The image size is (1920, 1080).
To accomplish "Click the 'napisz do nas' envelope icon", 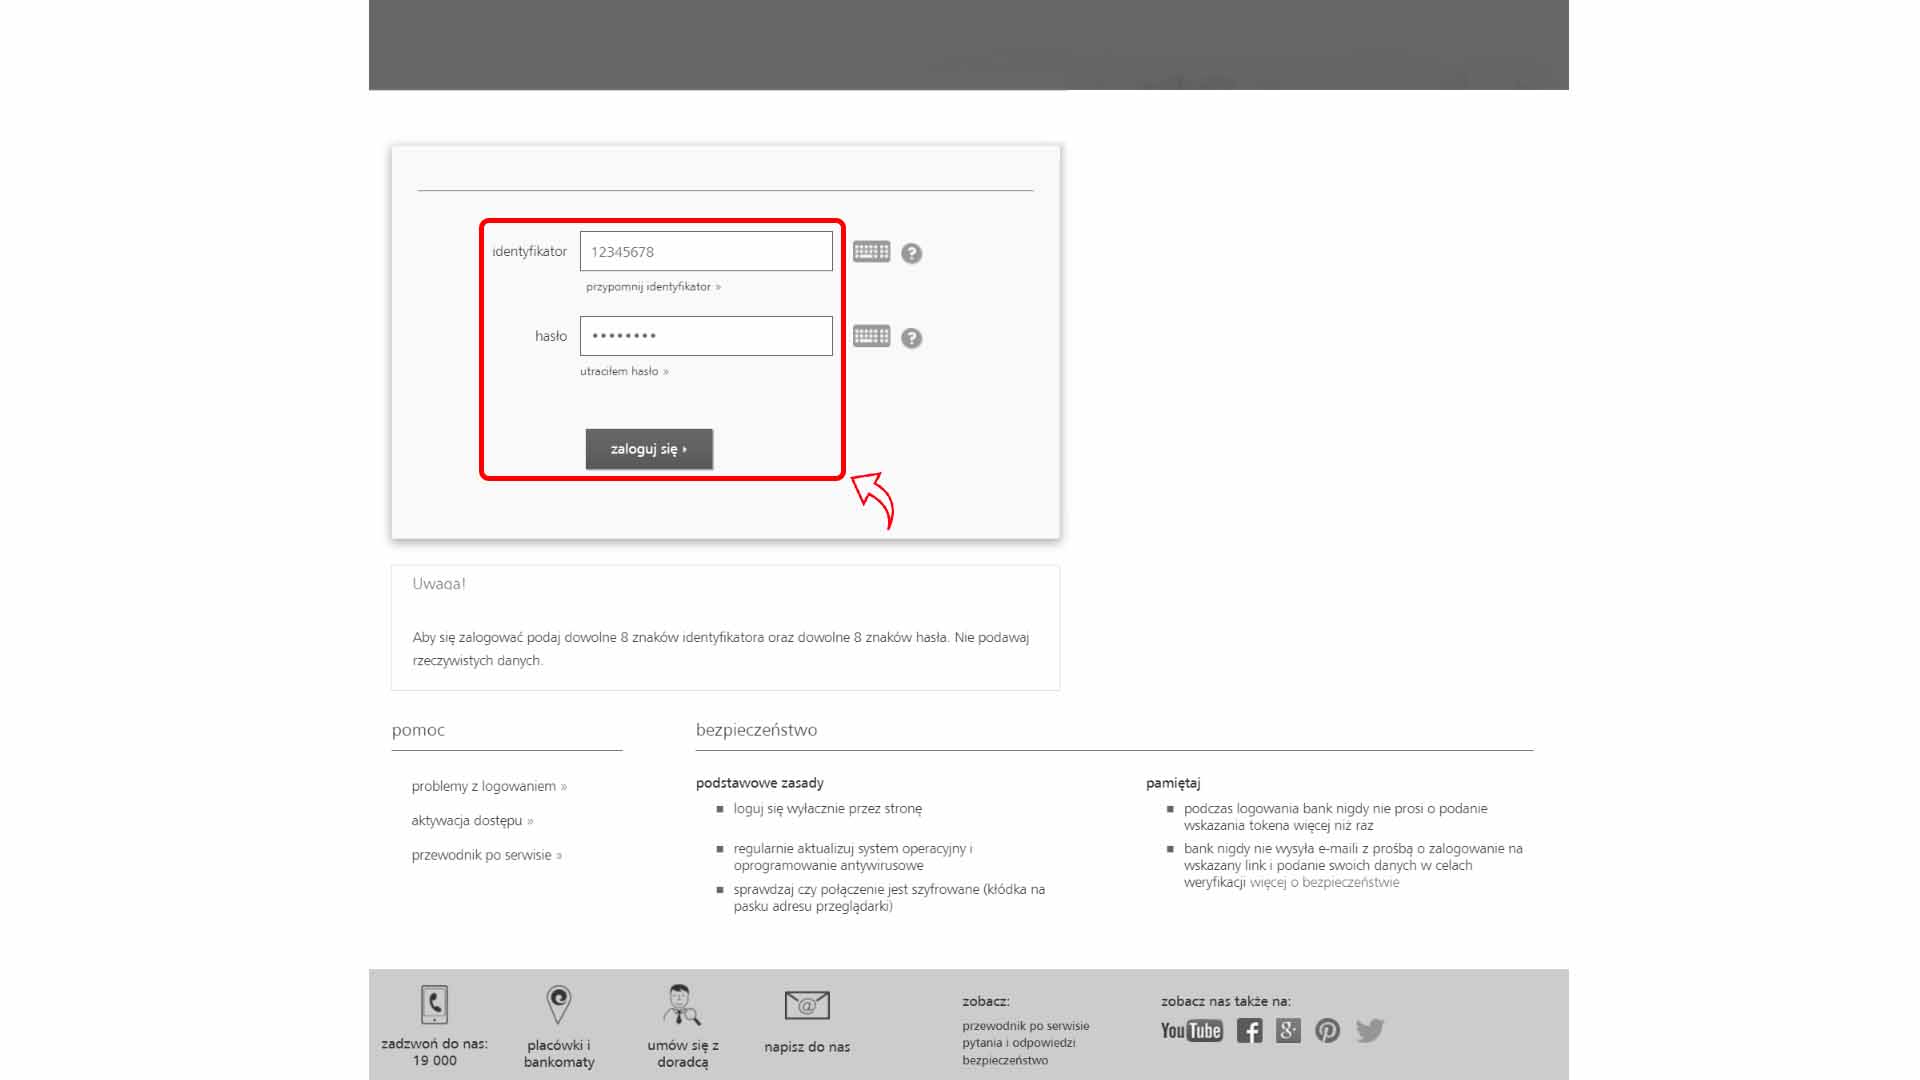I will (x=807, y=1005).
